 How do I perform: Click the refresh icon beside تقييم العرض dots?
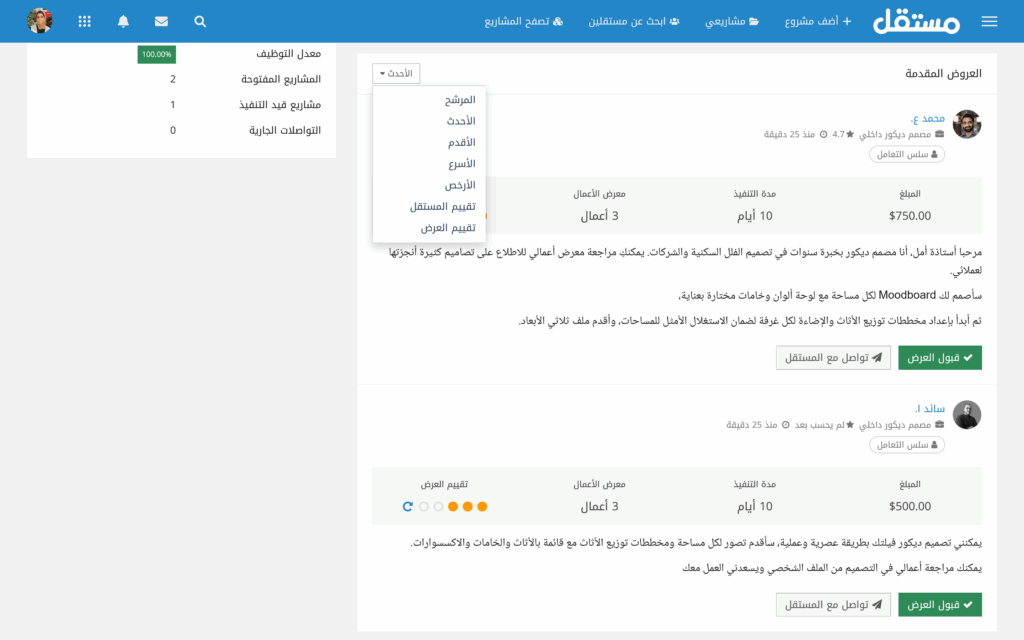[407, 507]
